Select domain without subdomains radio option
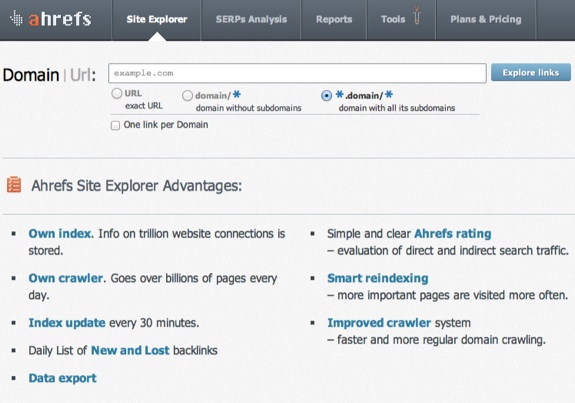Screen dimensions: 575x403 pos(187,96)
